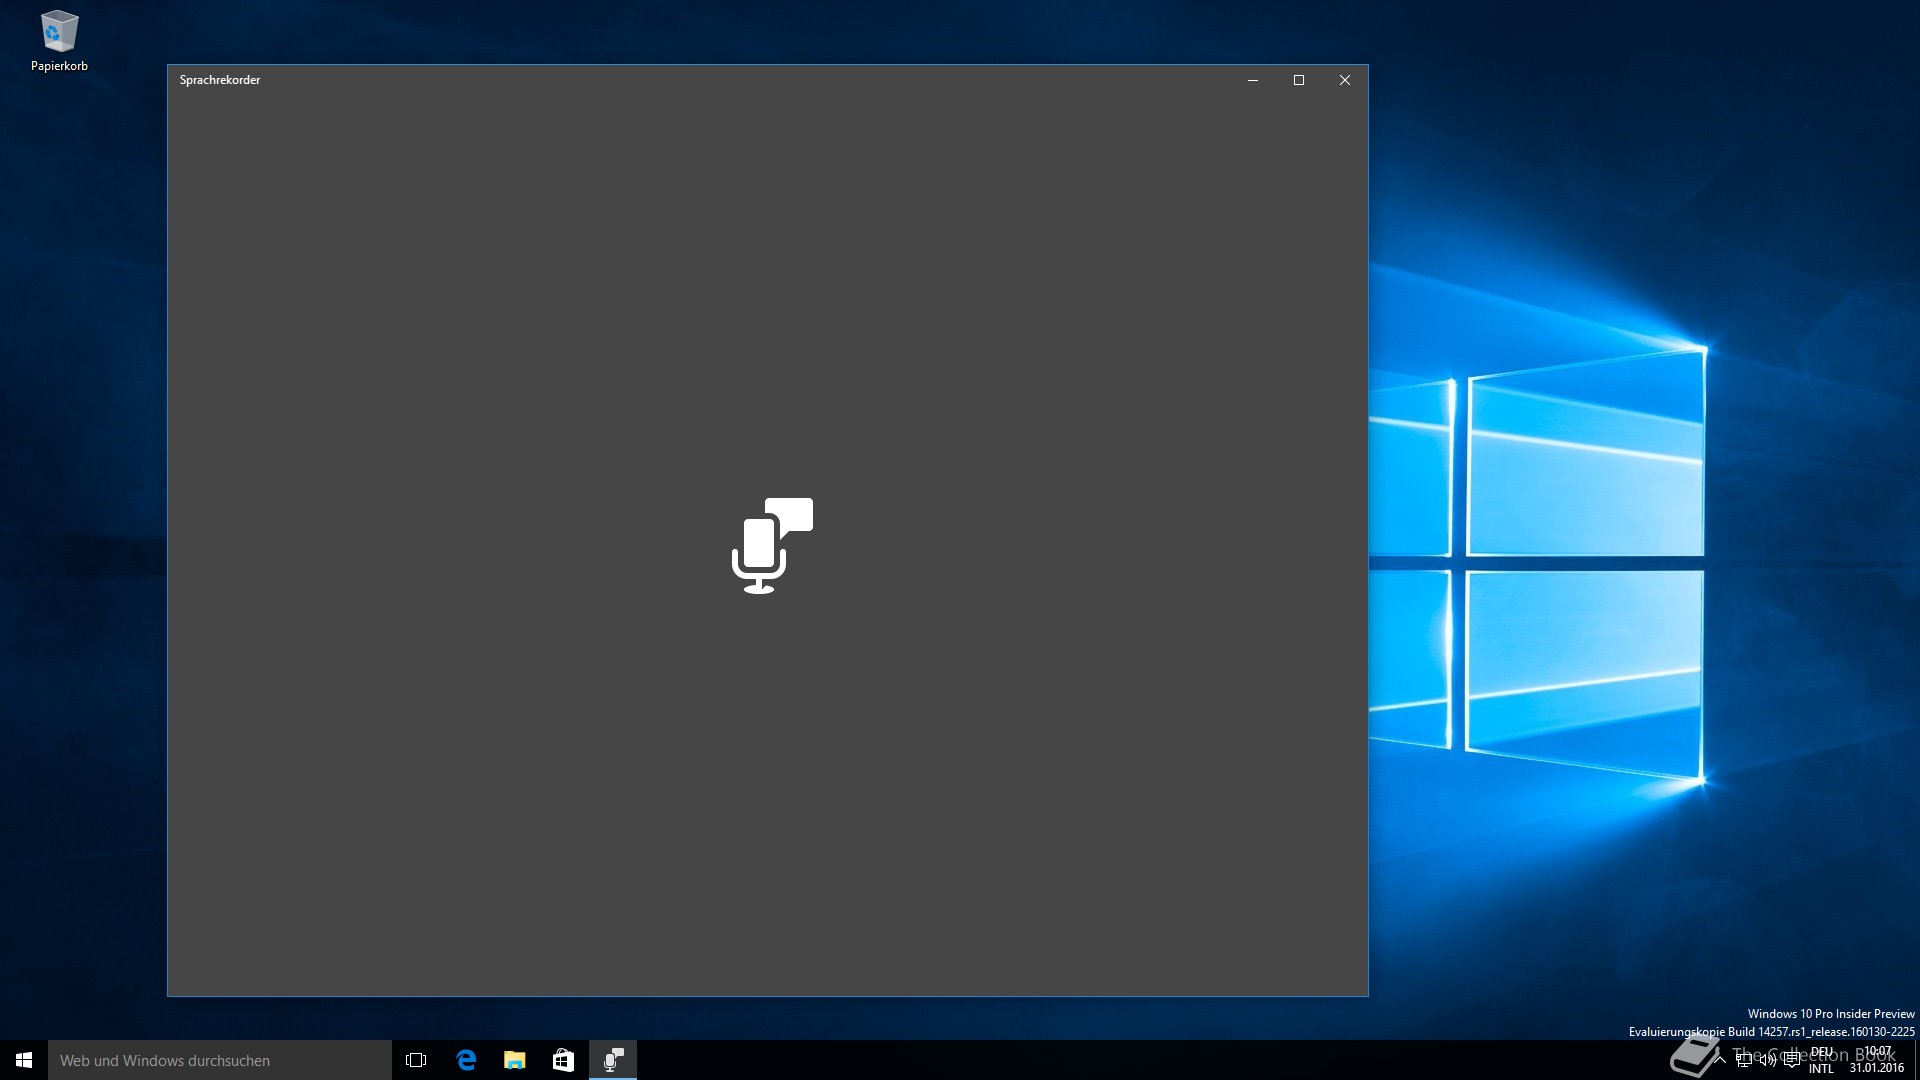Open Task View from the taskbar
Screen dimensions: 1920x1080
click(416, 1060)
